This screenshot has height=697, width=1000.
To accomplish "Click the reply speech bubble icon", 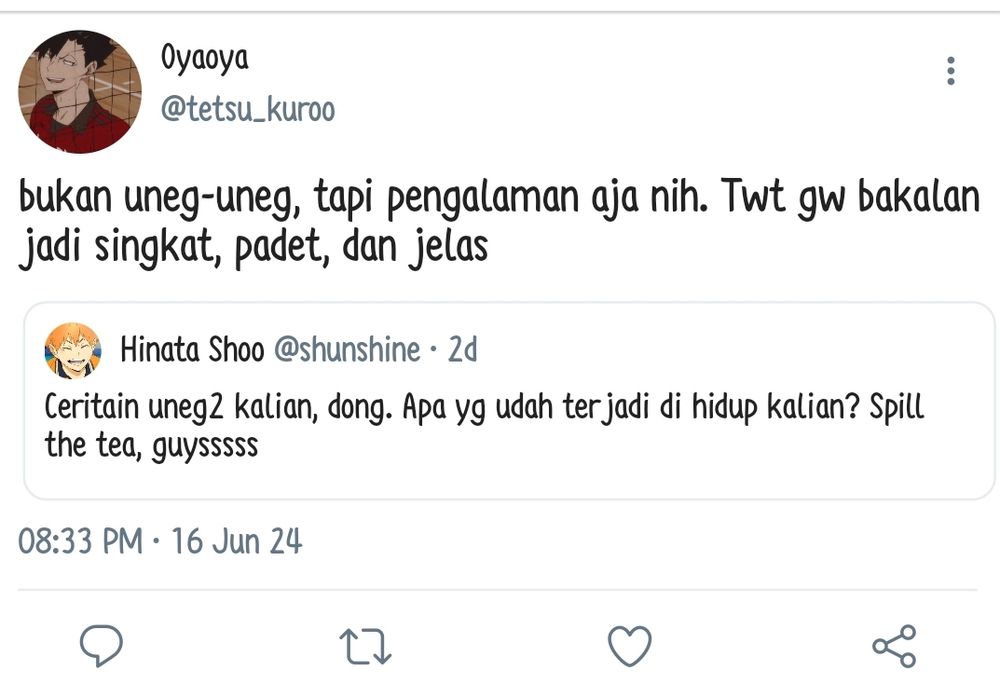I will click(x=101, y=646).
